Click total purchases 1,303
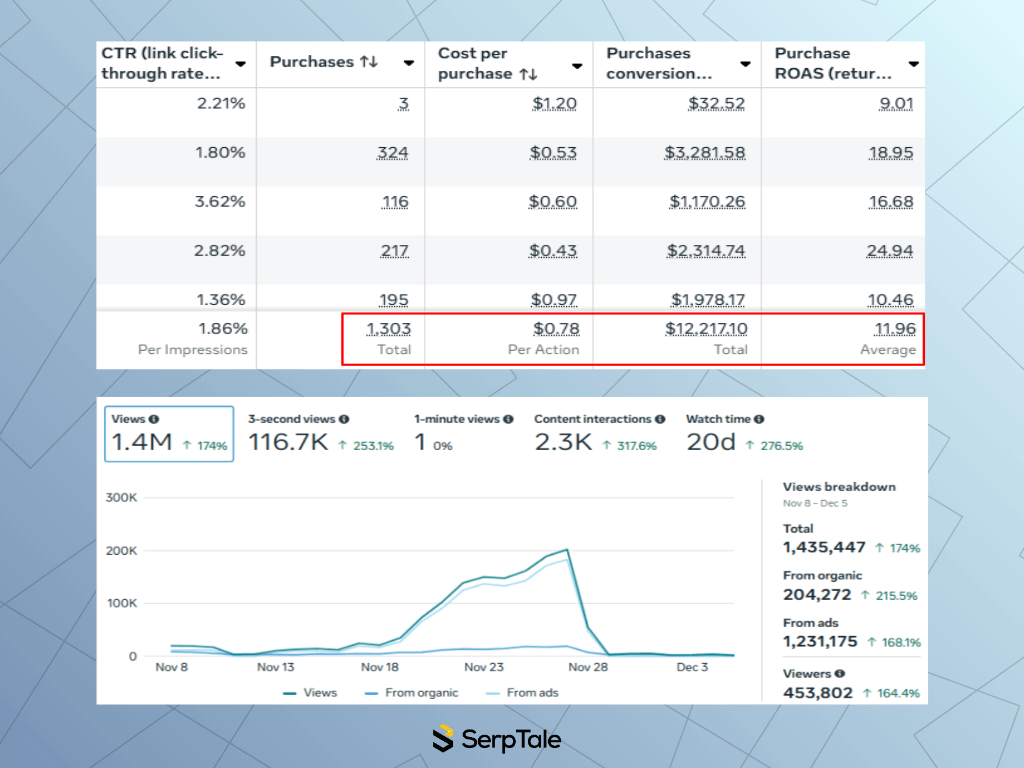 (x=388, y=328)
